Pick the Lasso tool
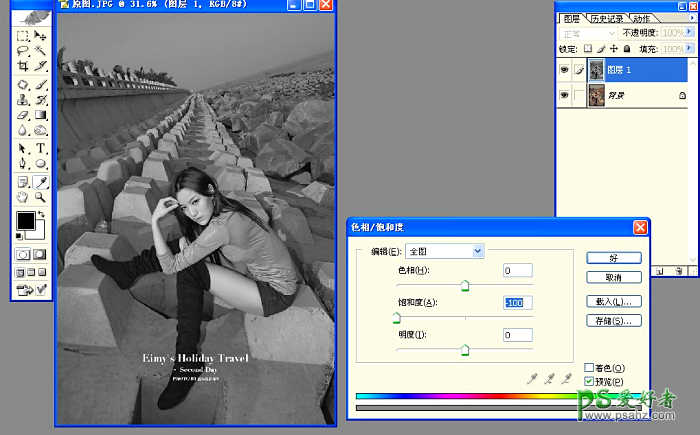The height and width of the screenshot is (435, 700). coord(23,51)
